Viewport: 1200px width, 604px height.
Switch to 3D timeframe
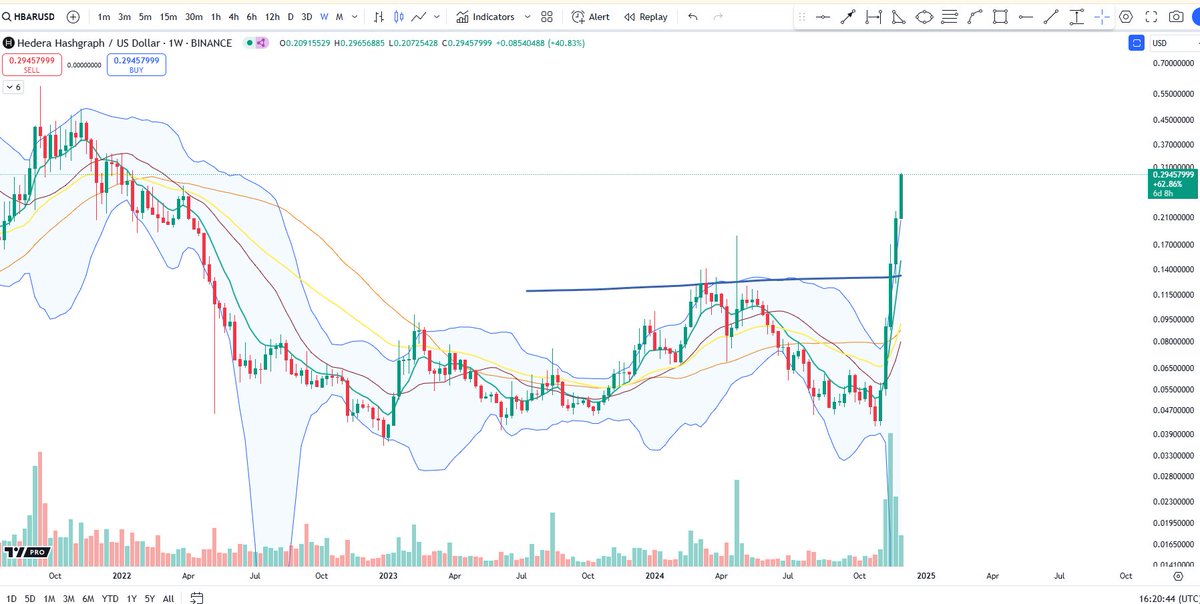point(307,17)
